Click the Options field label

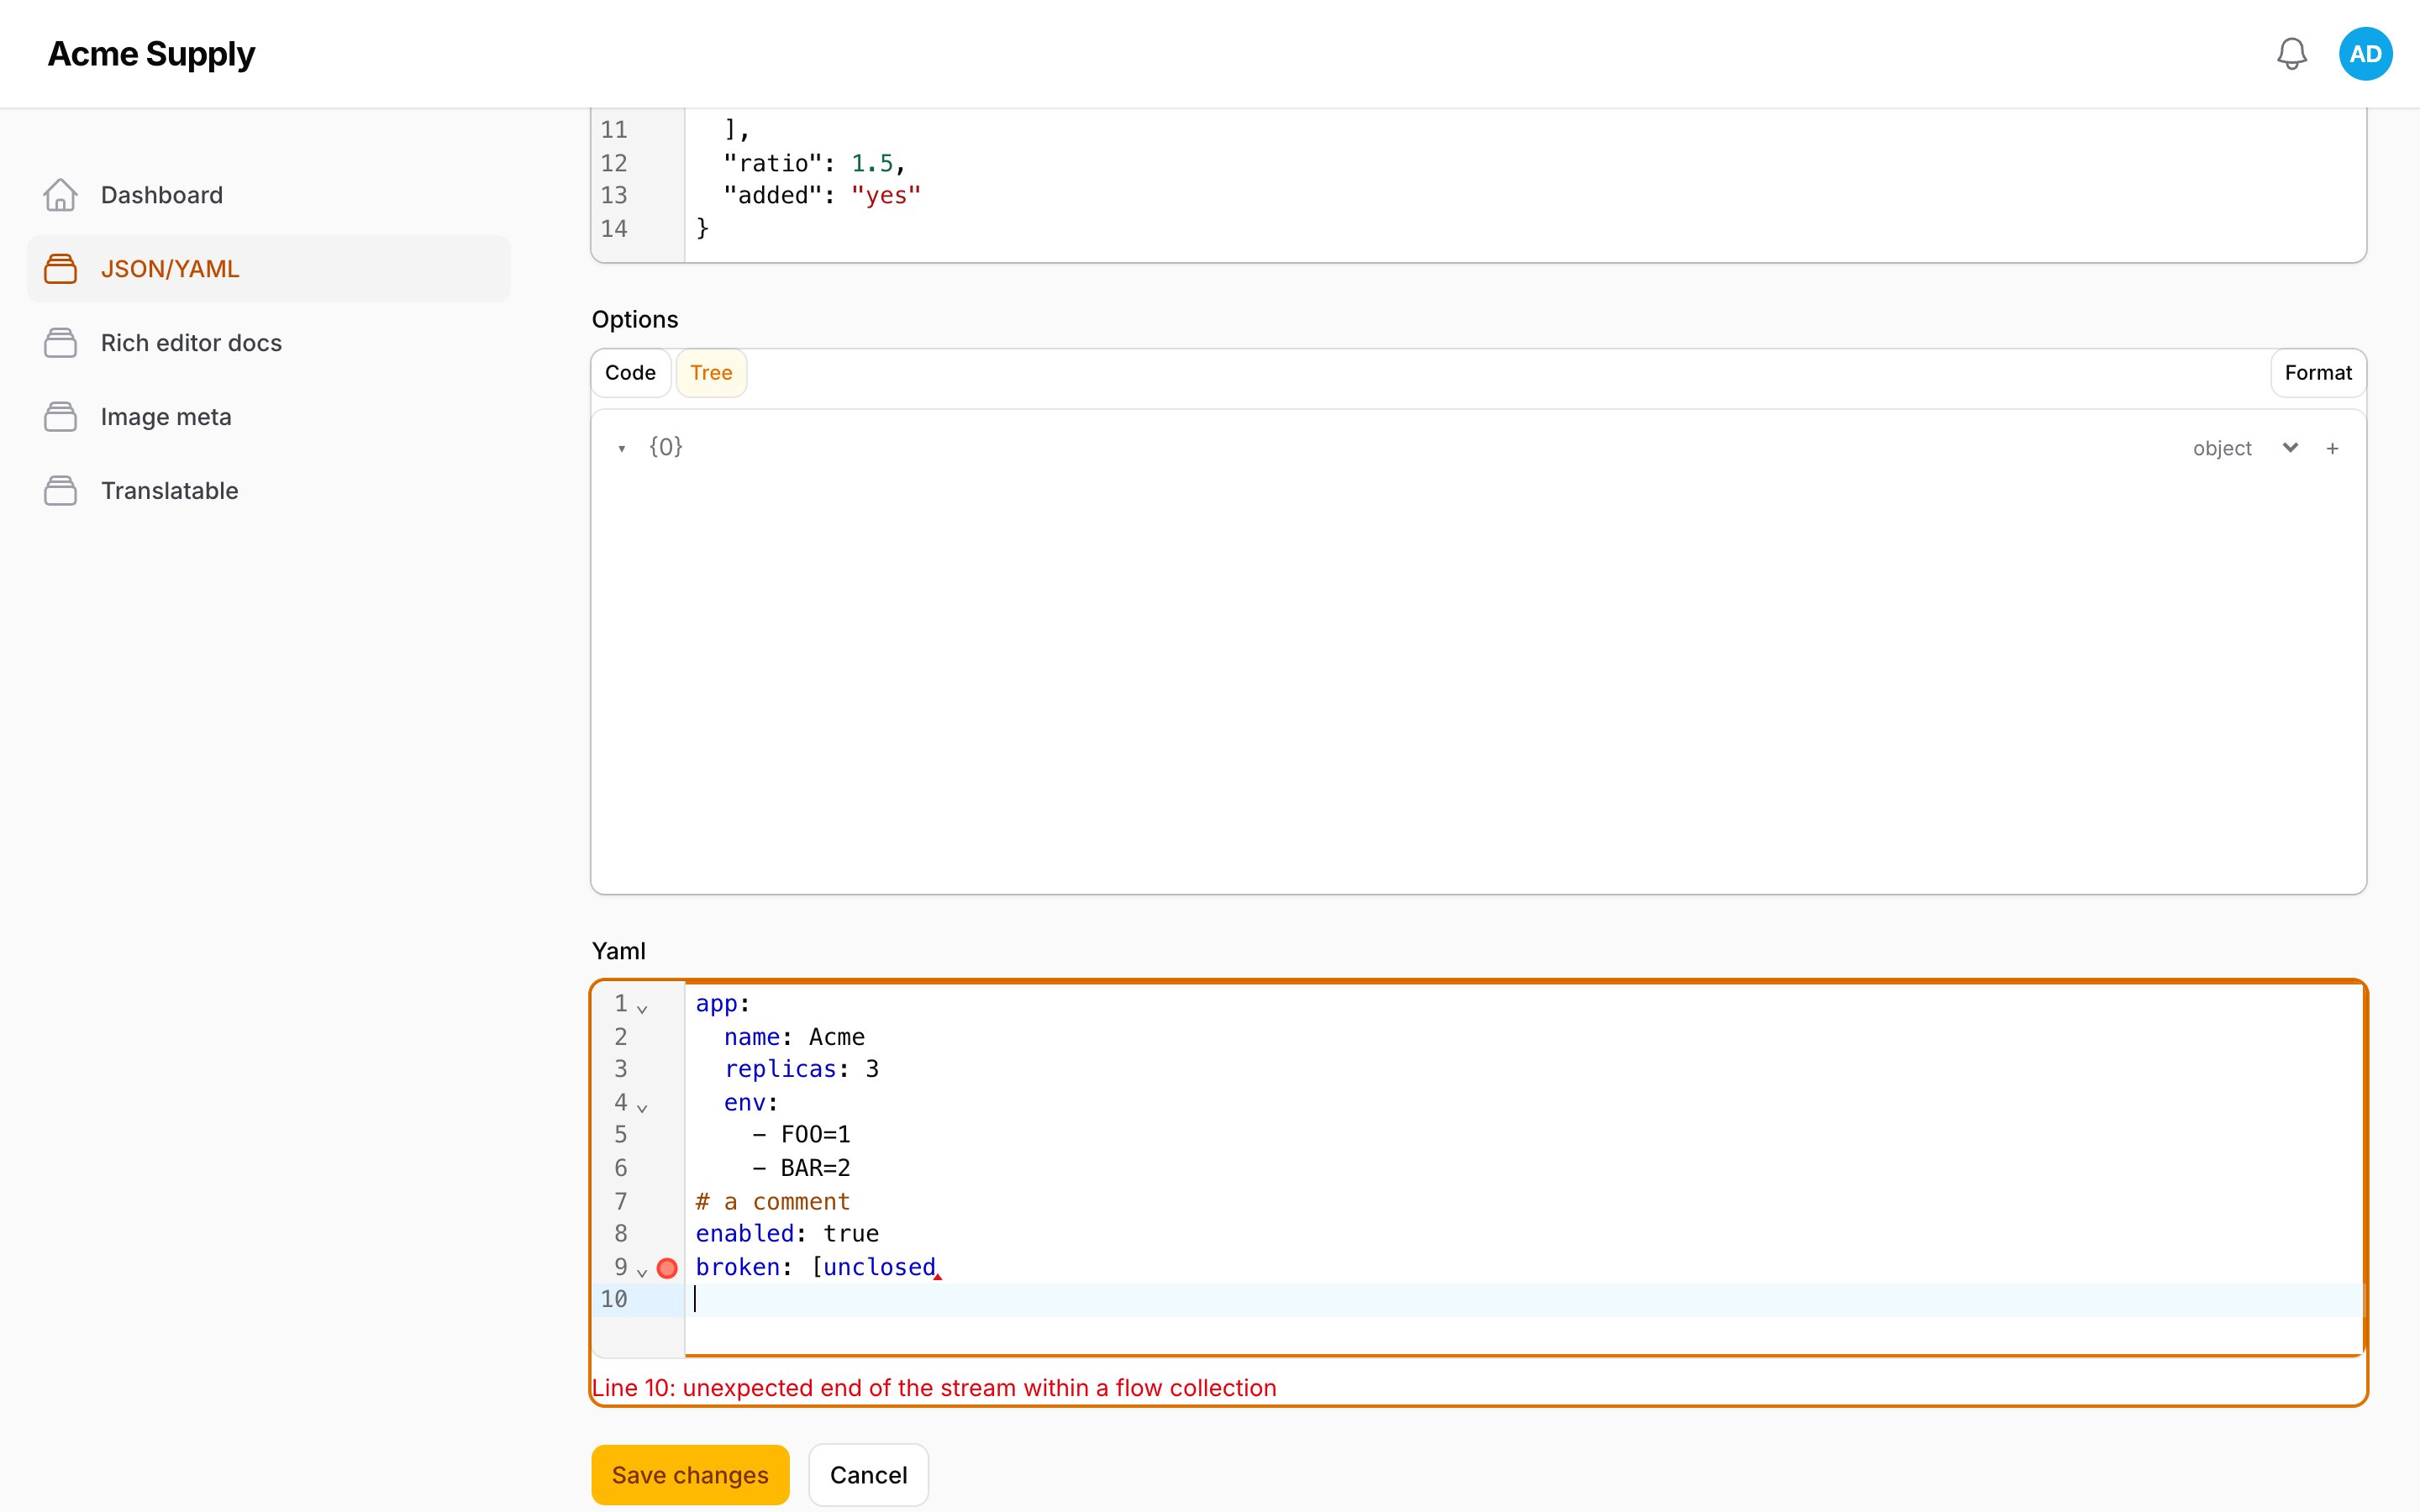pyautogui.click(x=635, y=320)
